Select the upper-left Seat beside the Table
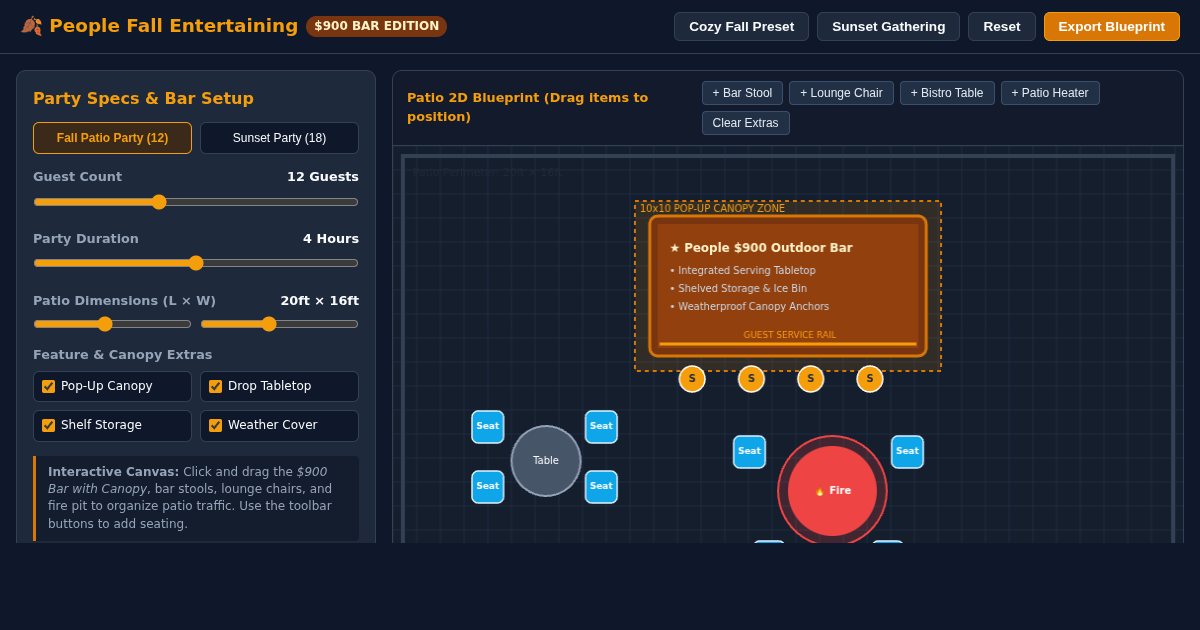The image size is (1200, 630). pyautogui.click(x=488, y=427)
